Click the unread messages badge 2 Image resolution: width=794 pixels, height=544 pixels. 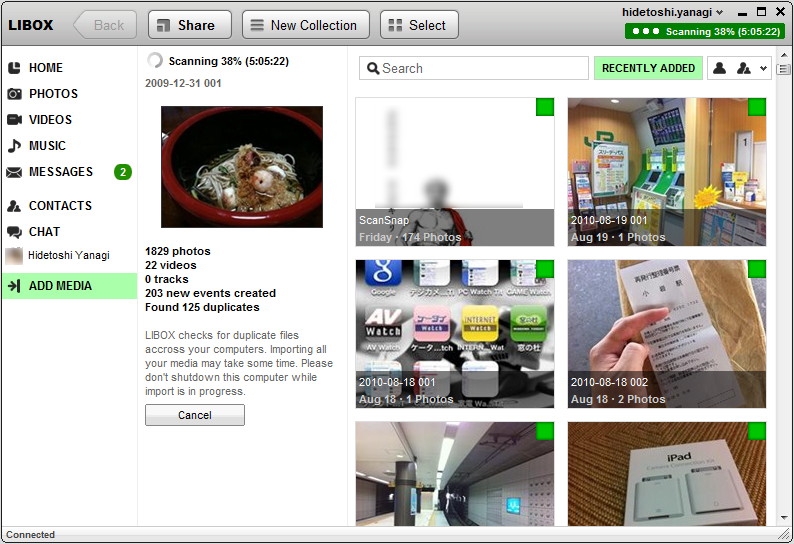click(x=123, y=172)
